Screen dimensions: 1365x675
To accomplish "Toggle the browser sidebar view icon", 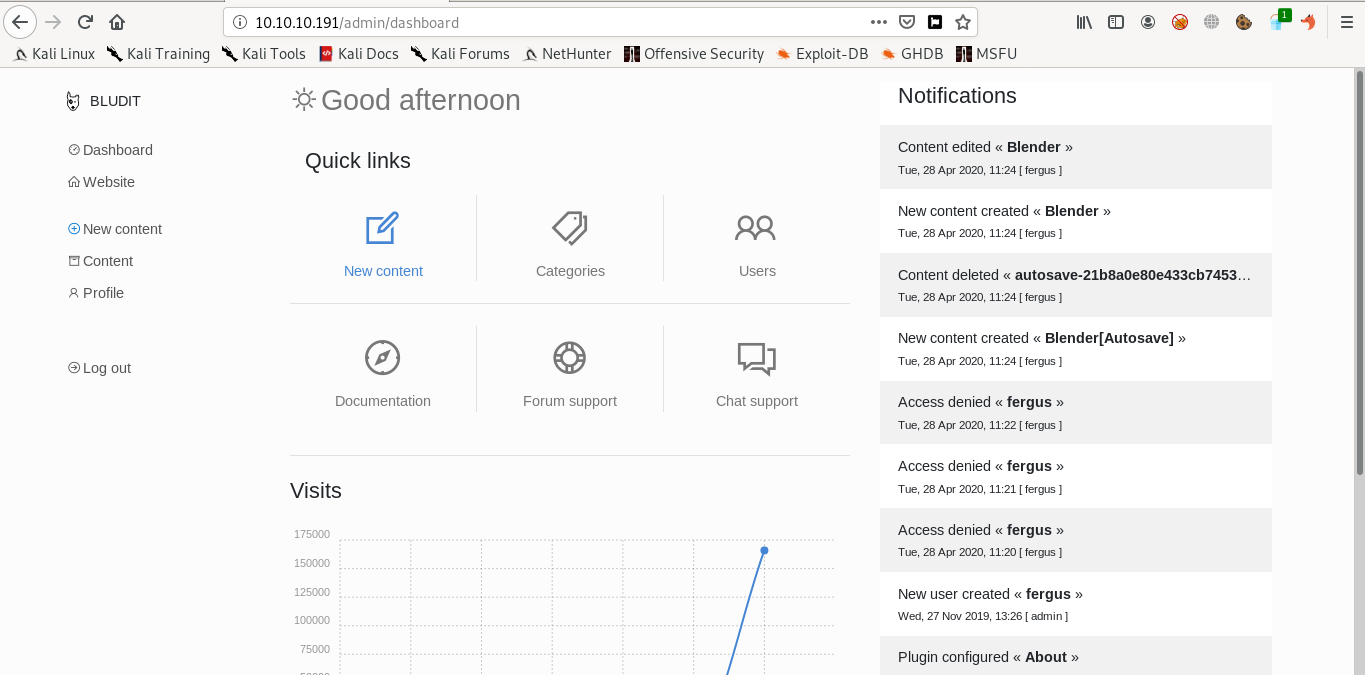I will [x=1116, y=22].
